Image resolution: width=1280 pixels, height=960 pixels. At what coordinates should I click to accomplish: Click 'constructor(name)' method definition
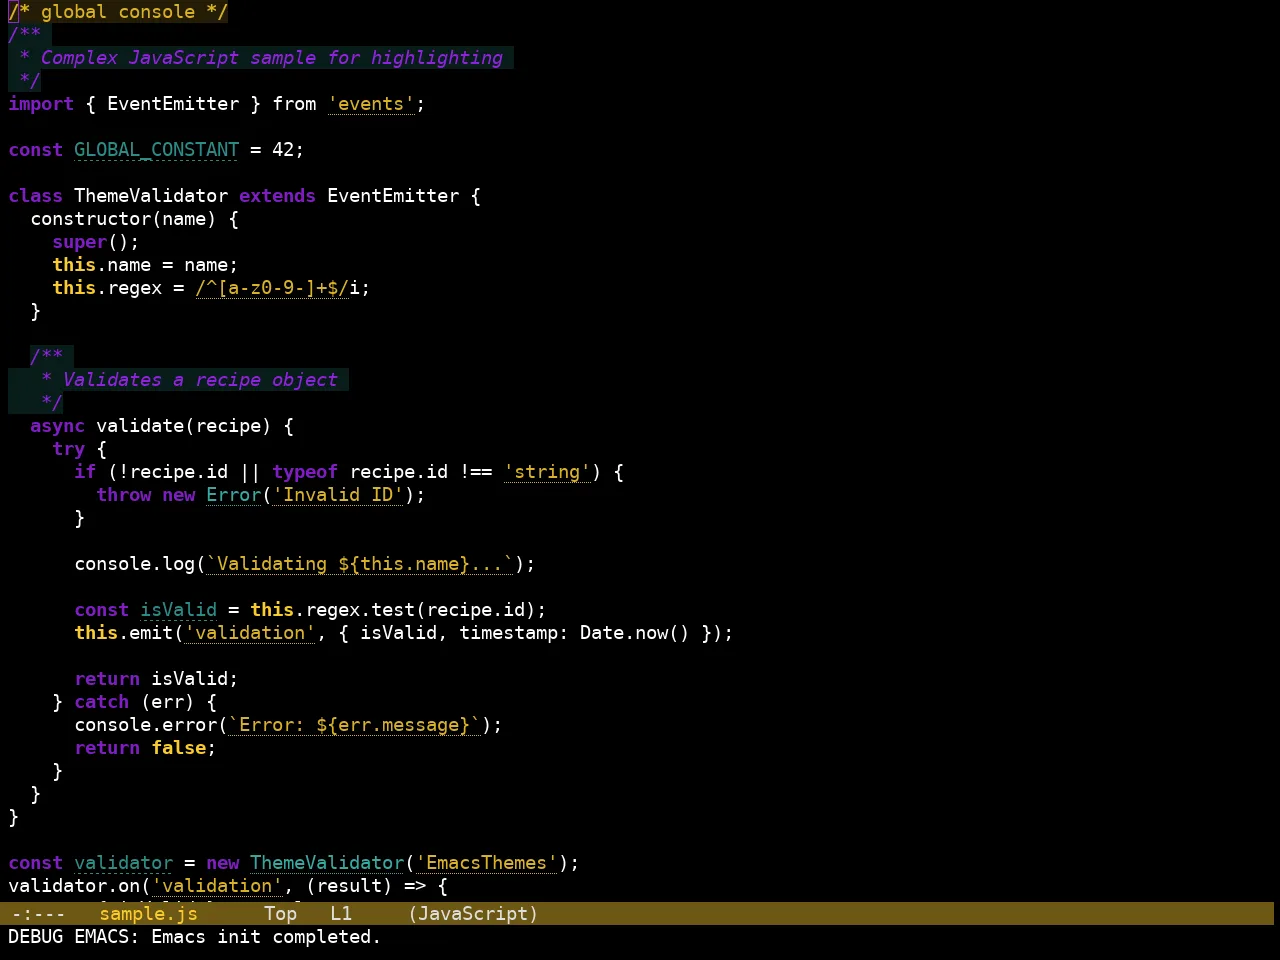pyautogui.click(x=123, y=219)
